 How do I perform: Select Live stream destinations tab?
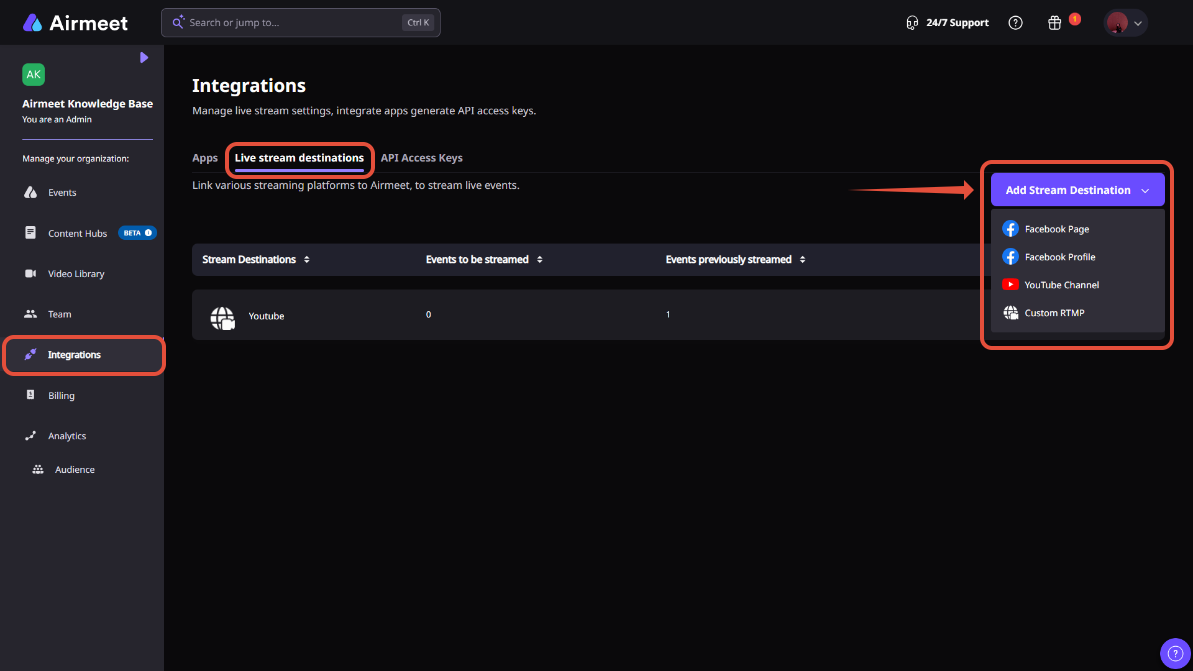(299, 157)
